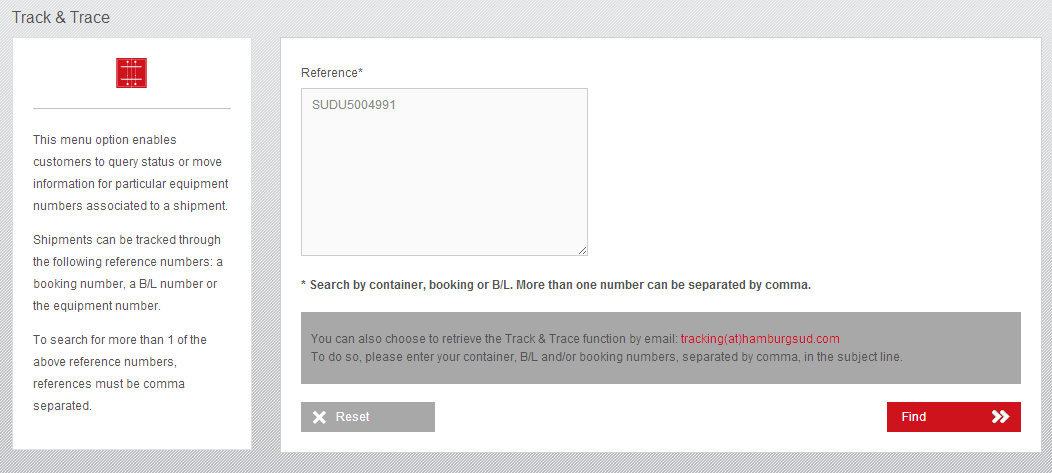Click the Track & Trace page heading
The height and width of the screenshot is (473, 1052).
click(x=61, y=17)
